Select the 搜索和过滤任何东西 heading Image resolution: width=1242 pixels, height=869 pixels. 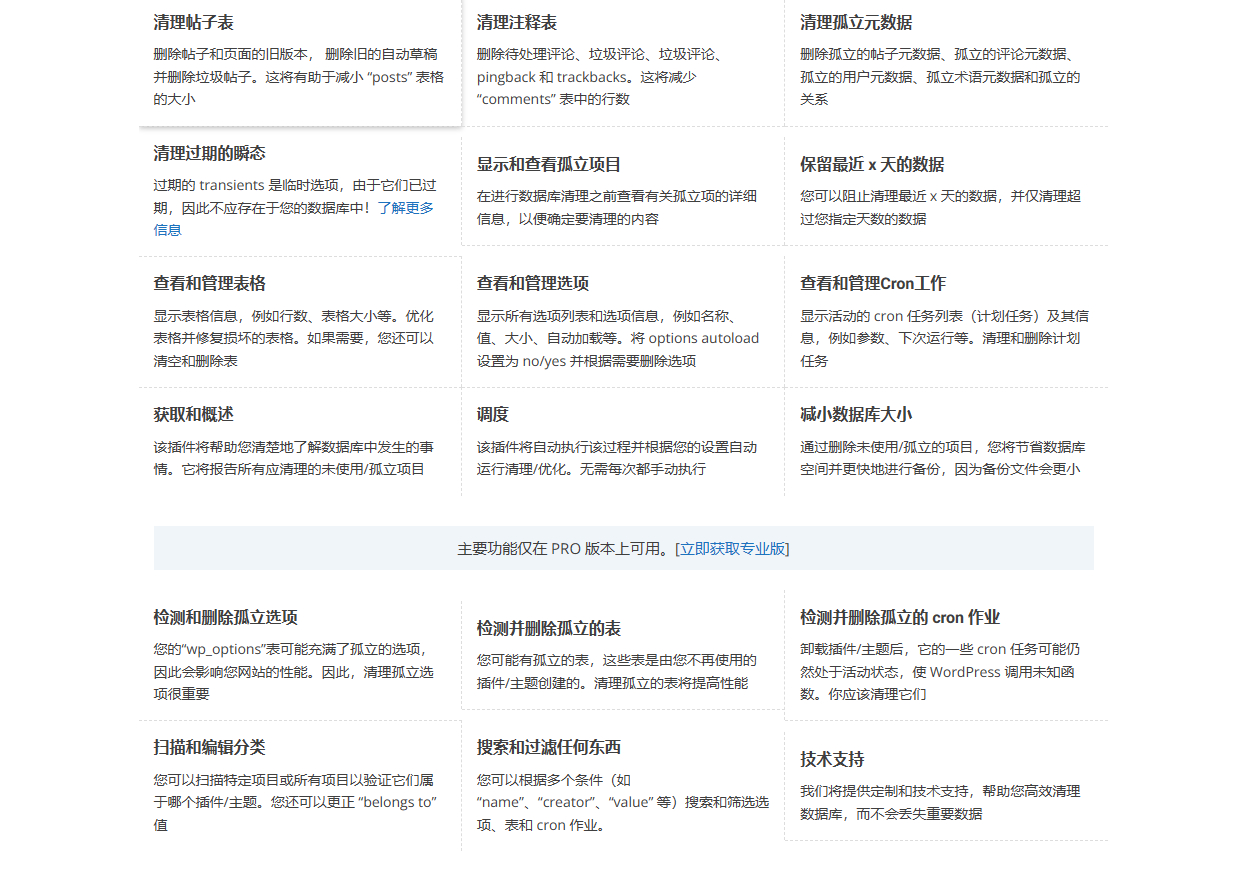point(549,747)
